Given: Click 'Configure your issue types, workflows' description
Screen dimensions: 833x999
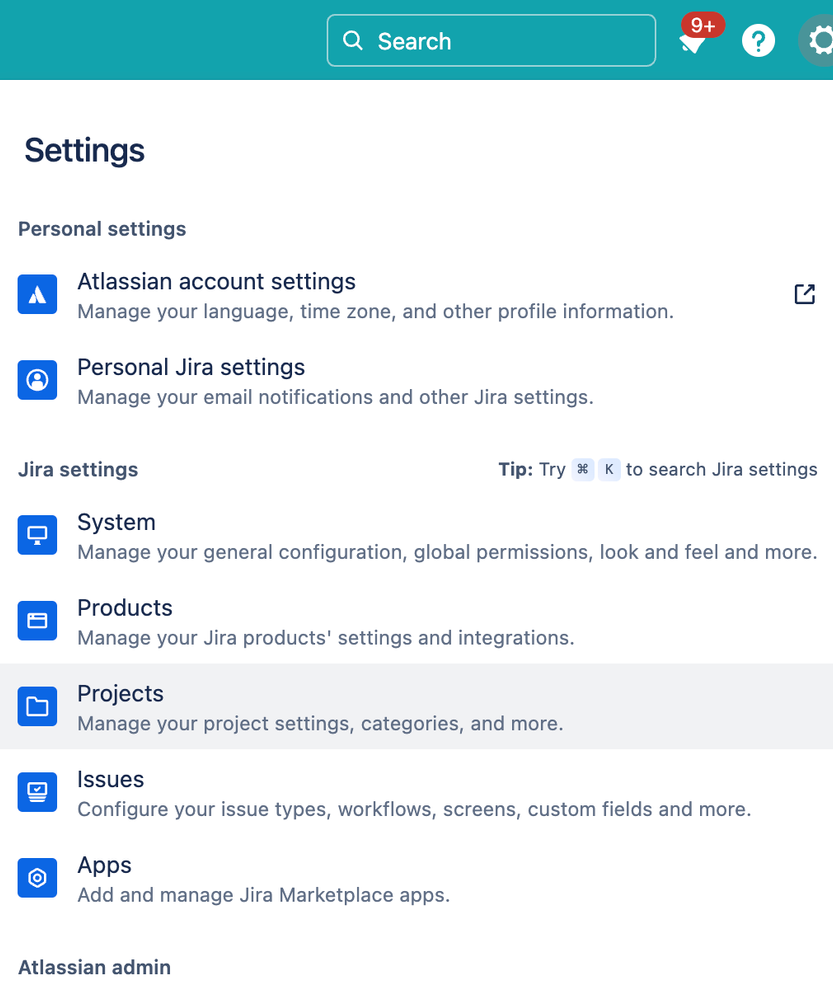Looking at the screenshot, I should 414,809.
